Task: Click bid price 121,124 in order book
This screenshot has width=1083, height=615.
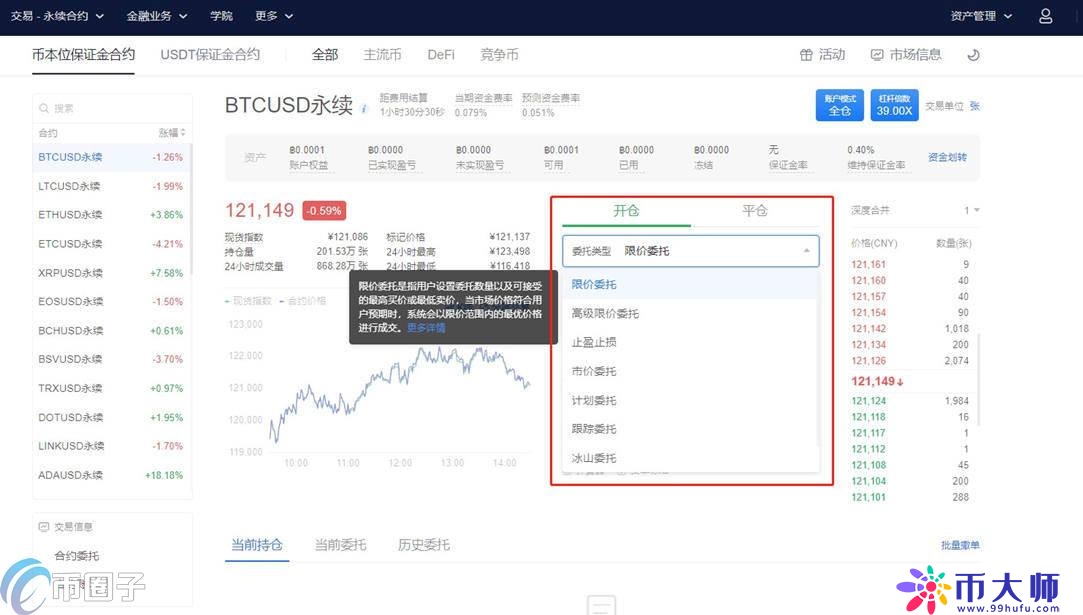Action: 868,401
